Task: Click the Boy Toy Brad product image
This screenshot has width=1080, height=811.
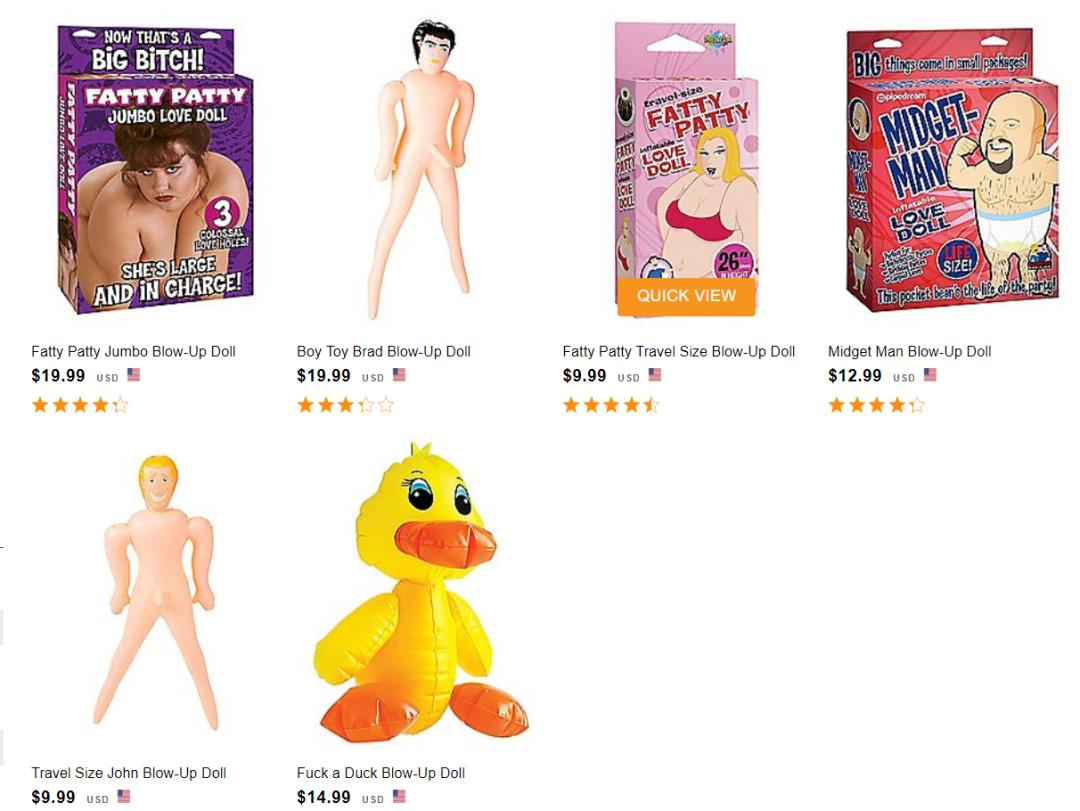Action: (421, 170)
